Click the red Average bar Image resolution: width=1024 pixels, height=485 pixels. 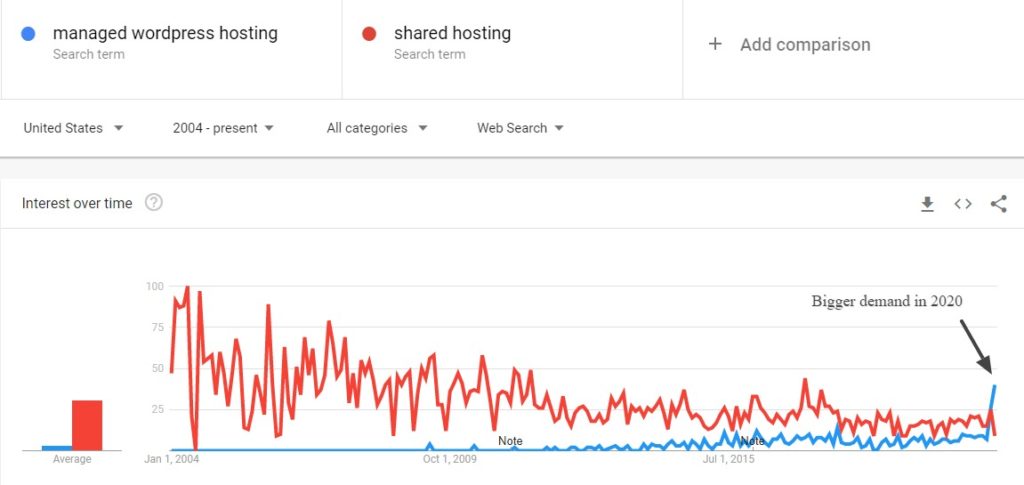[x=87, y=425]
